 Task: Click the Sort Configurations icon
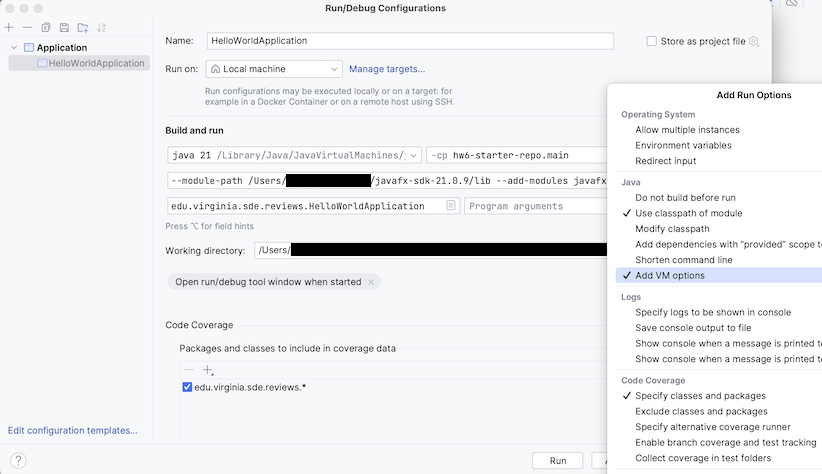pos(101,27)
